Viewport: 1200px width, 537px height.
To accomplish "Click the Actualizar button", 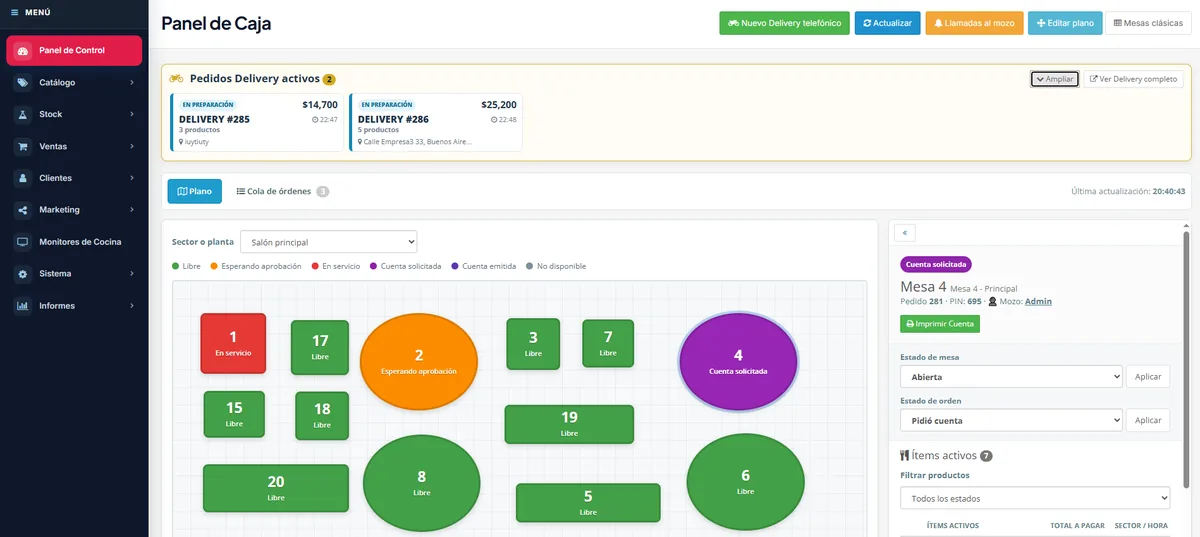I will tap(887, 23).
